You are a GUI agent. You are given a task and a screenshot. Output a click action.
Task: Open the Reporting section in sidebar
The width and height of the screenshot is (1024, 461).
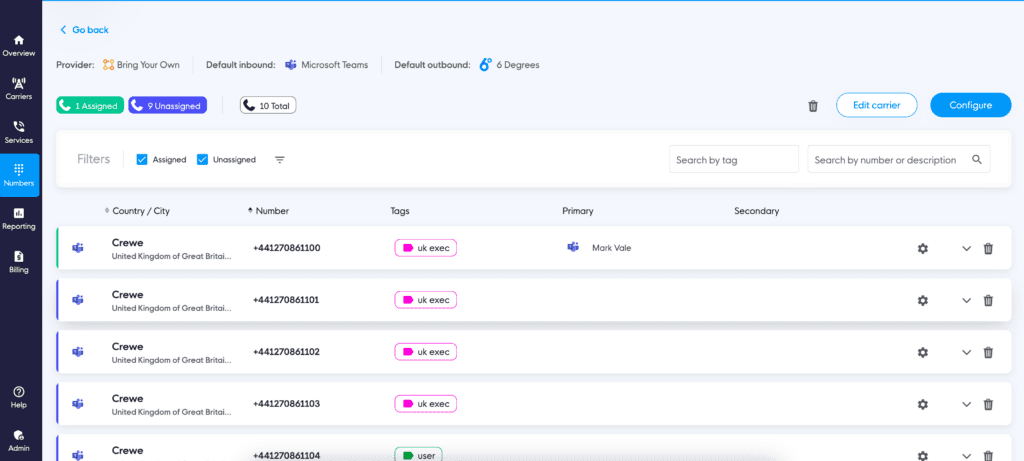click(x=19, y=219)
